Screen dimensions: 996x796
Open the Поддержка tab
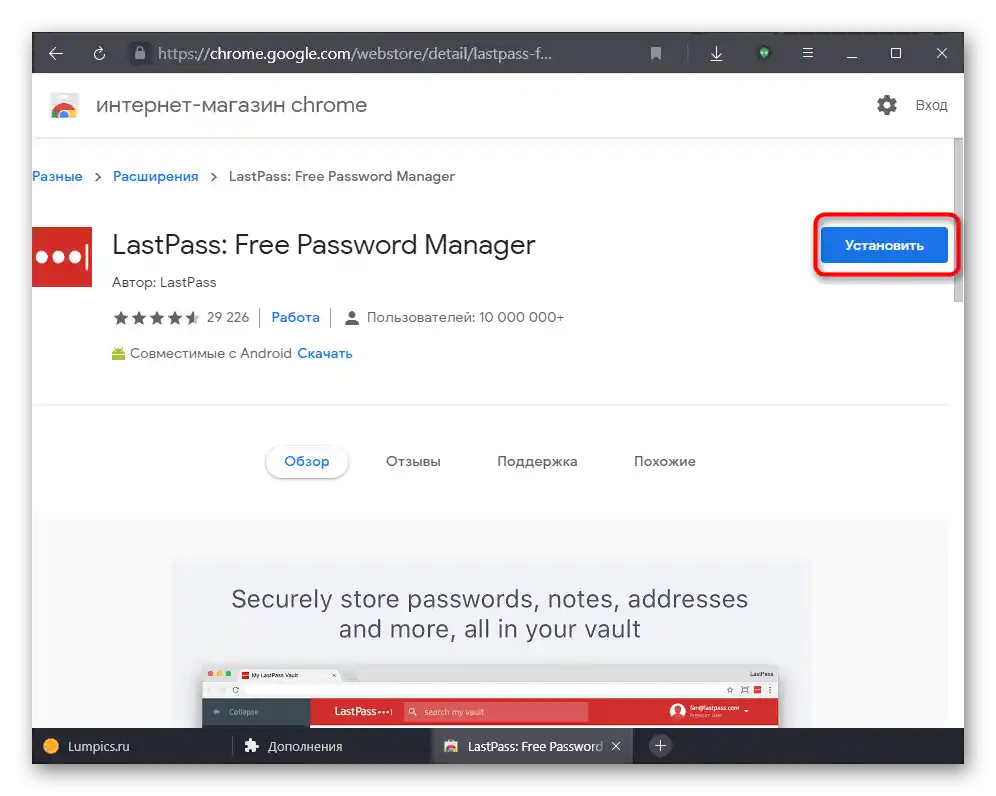pos(537,461)
